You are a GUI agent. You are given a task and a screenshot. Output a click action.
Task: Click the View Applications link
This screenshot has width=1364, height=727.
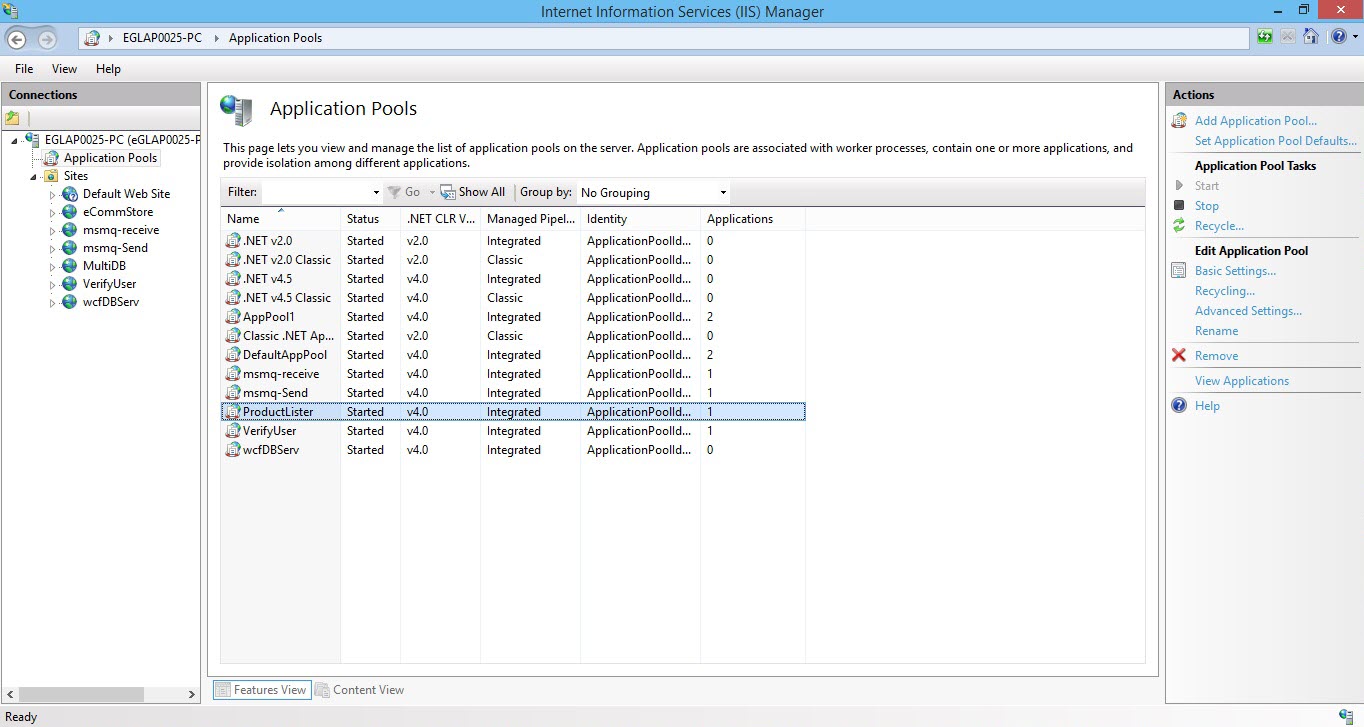click(x=1242, y=381)
